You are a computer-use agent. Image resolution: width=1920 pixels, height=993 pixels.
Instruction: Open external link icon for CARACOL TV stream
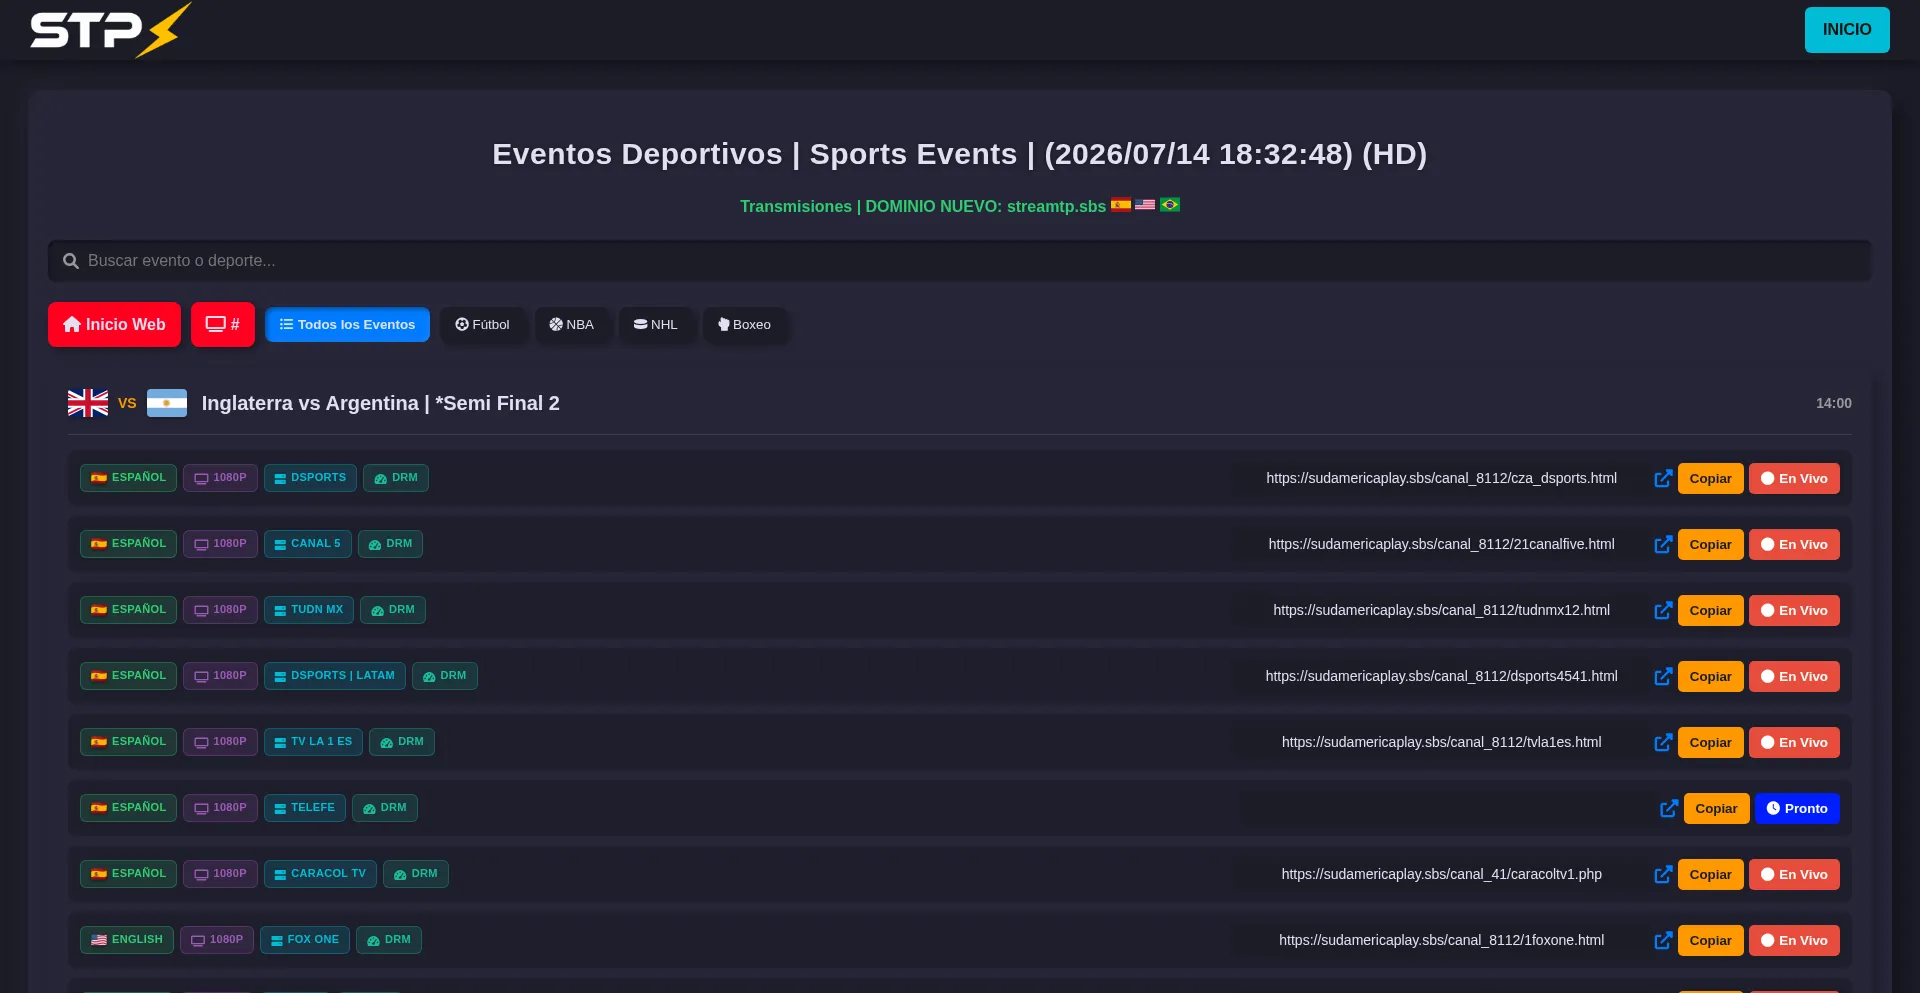[1663, 875]
